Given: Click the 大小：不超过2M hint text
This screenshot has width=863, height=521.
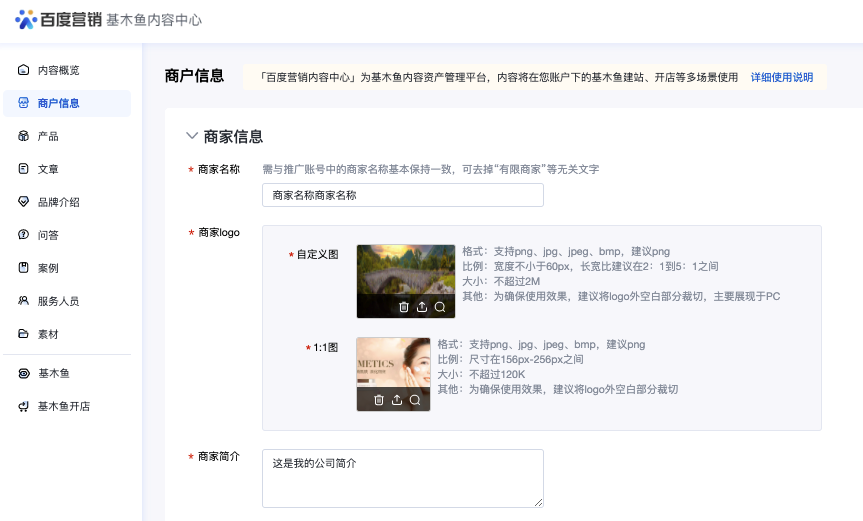Looking at the screenshot, I should click(x=501, y=281).
